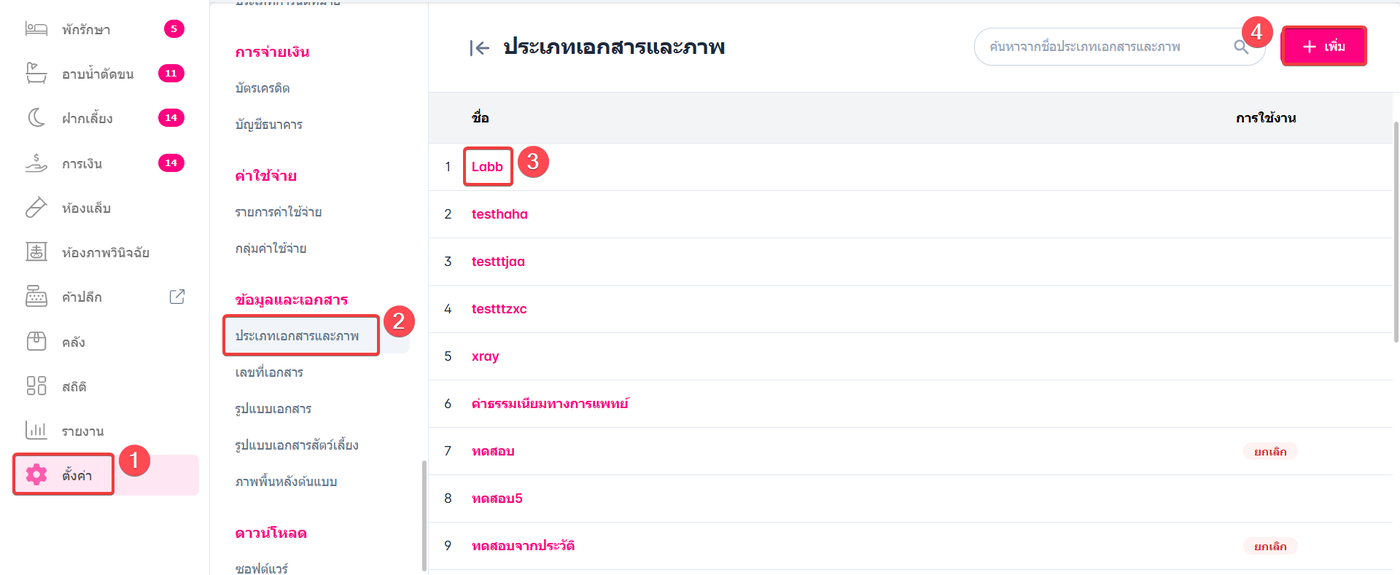Click the bed icon for พักรักษา
1400x575 pixels.
37,29
